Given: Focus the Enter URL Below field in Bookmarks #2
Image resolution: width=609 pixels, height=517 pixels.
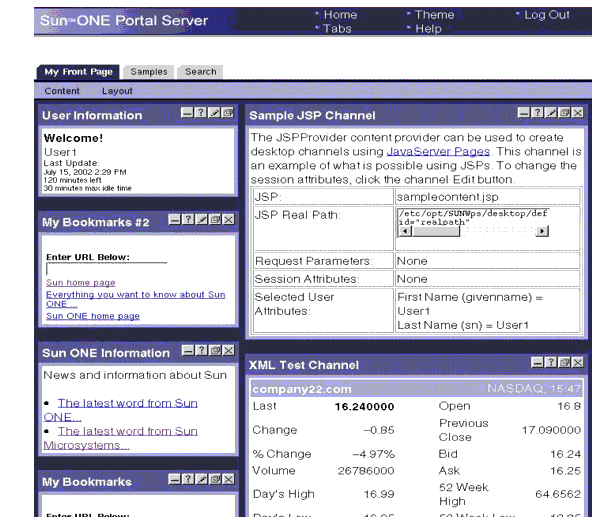Looking at the screenshot, I should coord(106,269).
